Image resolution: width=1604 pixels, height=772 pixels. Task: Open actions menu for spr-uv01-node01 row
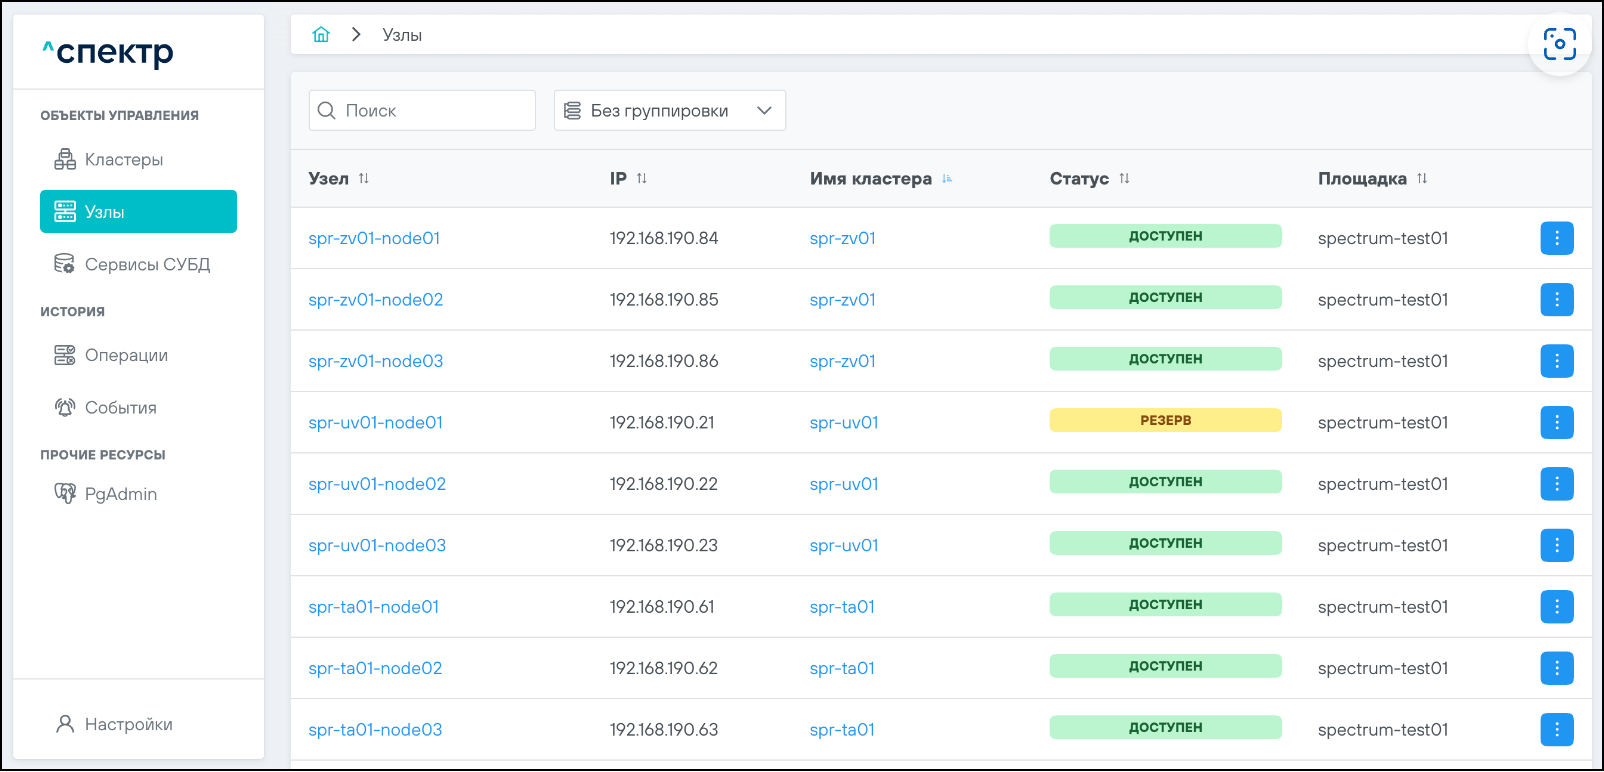click(1556, 422)
